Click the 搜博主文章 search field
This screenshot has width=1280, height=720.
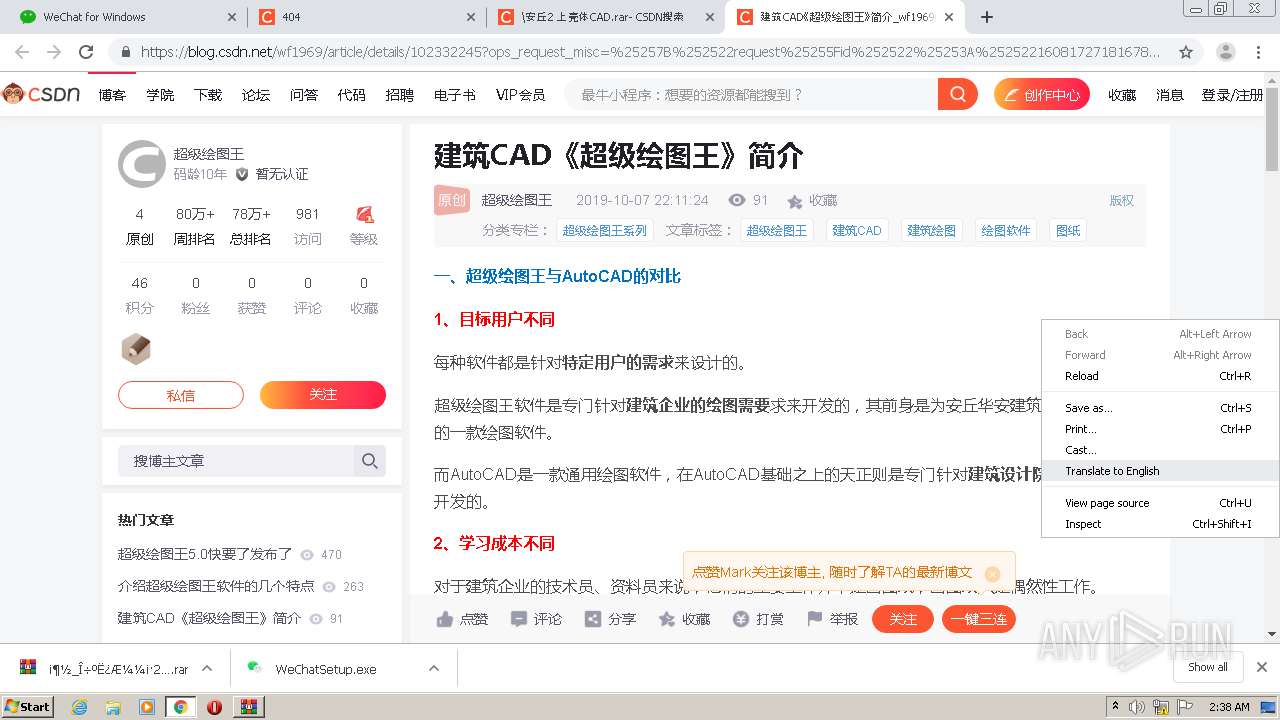point(236,461)
